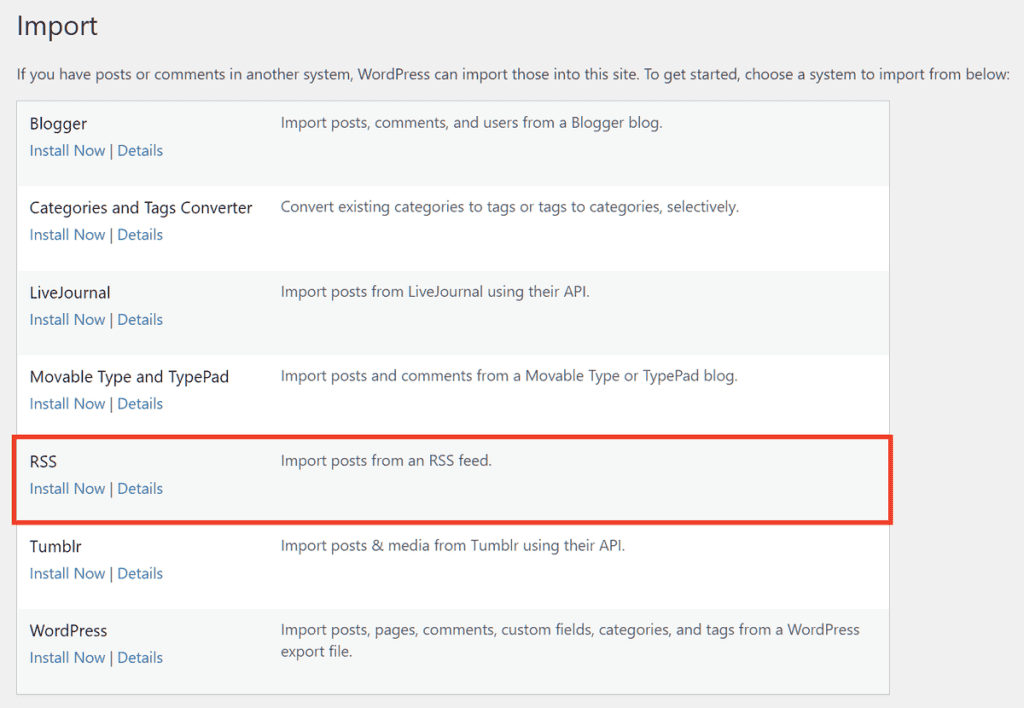Click the Blogger importer name

(x=58, y=124)
